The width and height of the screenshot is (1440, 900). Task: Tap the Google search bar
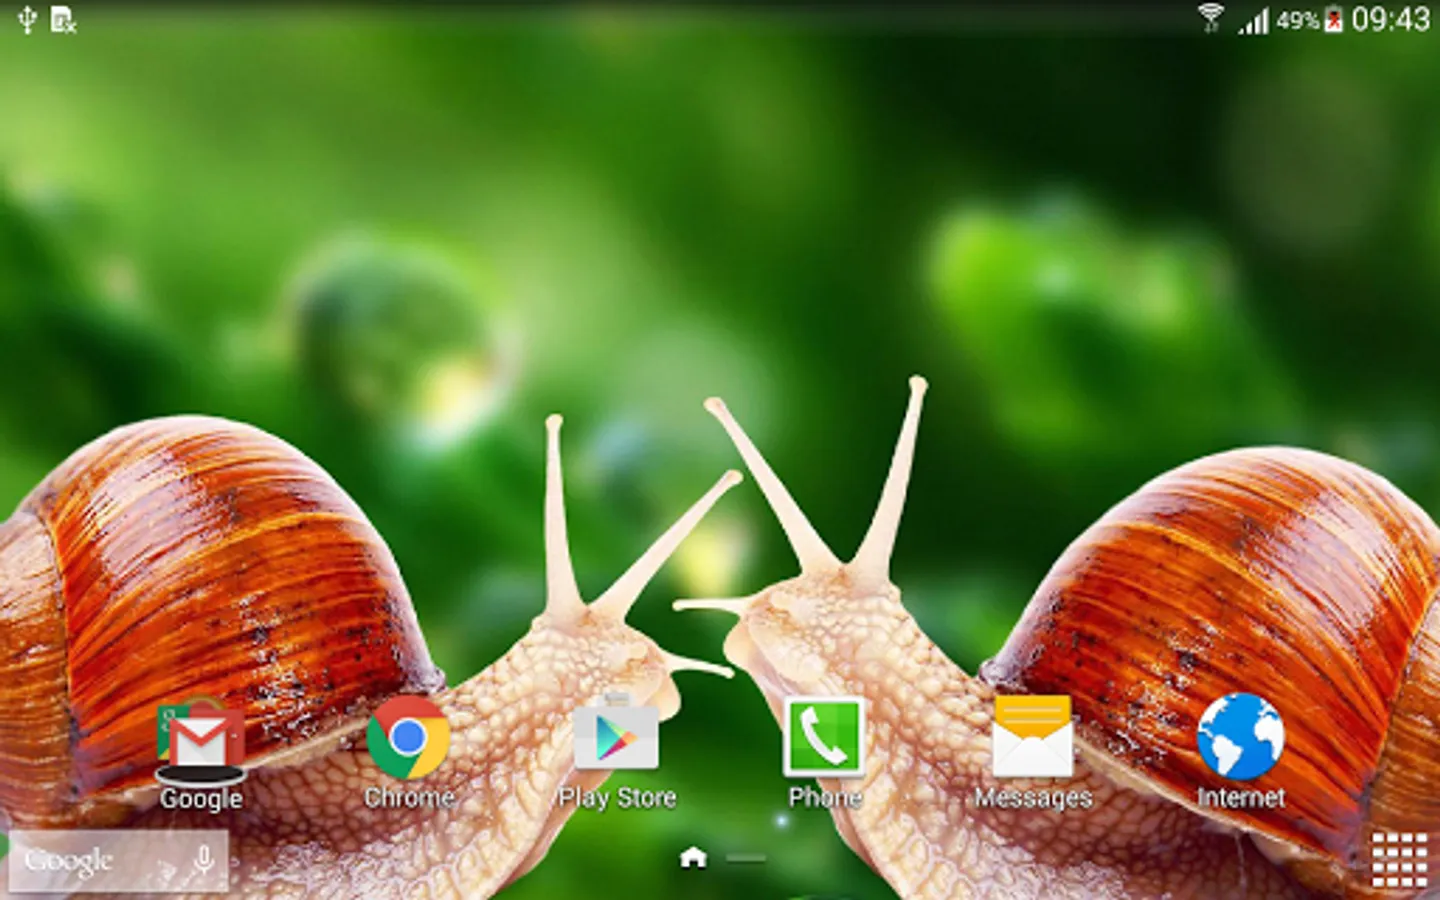(x=118, y=861)
